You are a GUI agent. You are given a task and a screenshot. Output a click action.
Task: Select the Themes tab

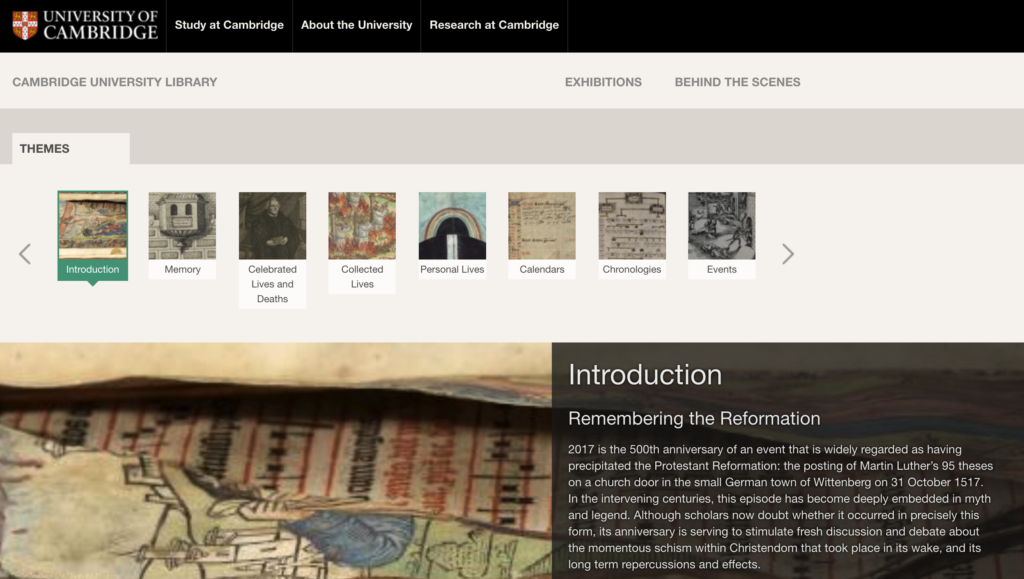pyautogui.click(x=45, y=149)
